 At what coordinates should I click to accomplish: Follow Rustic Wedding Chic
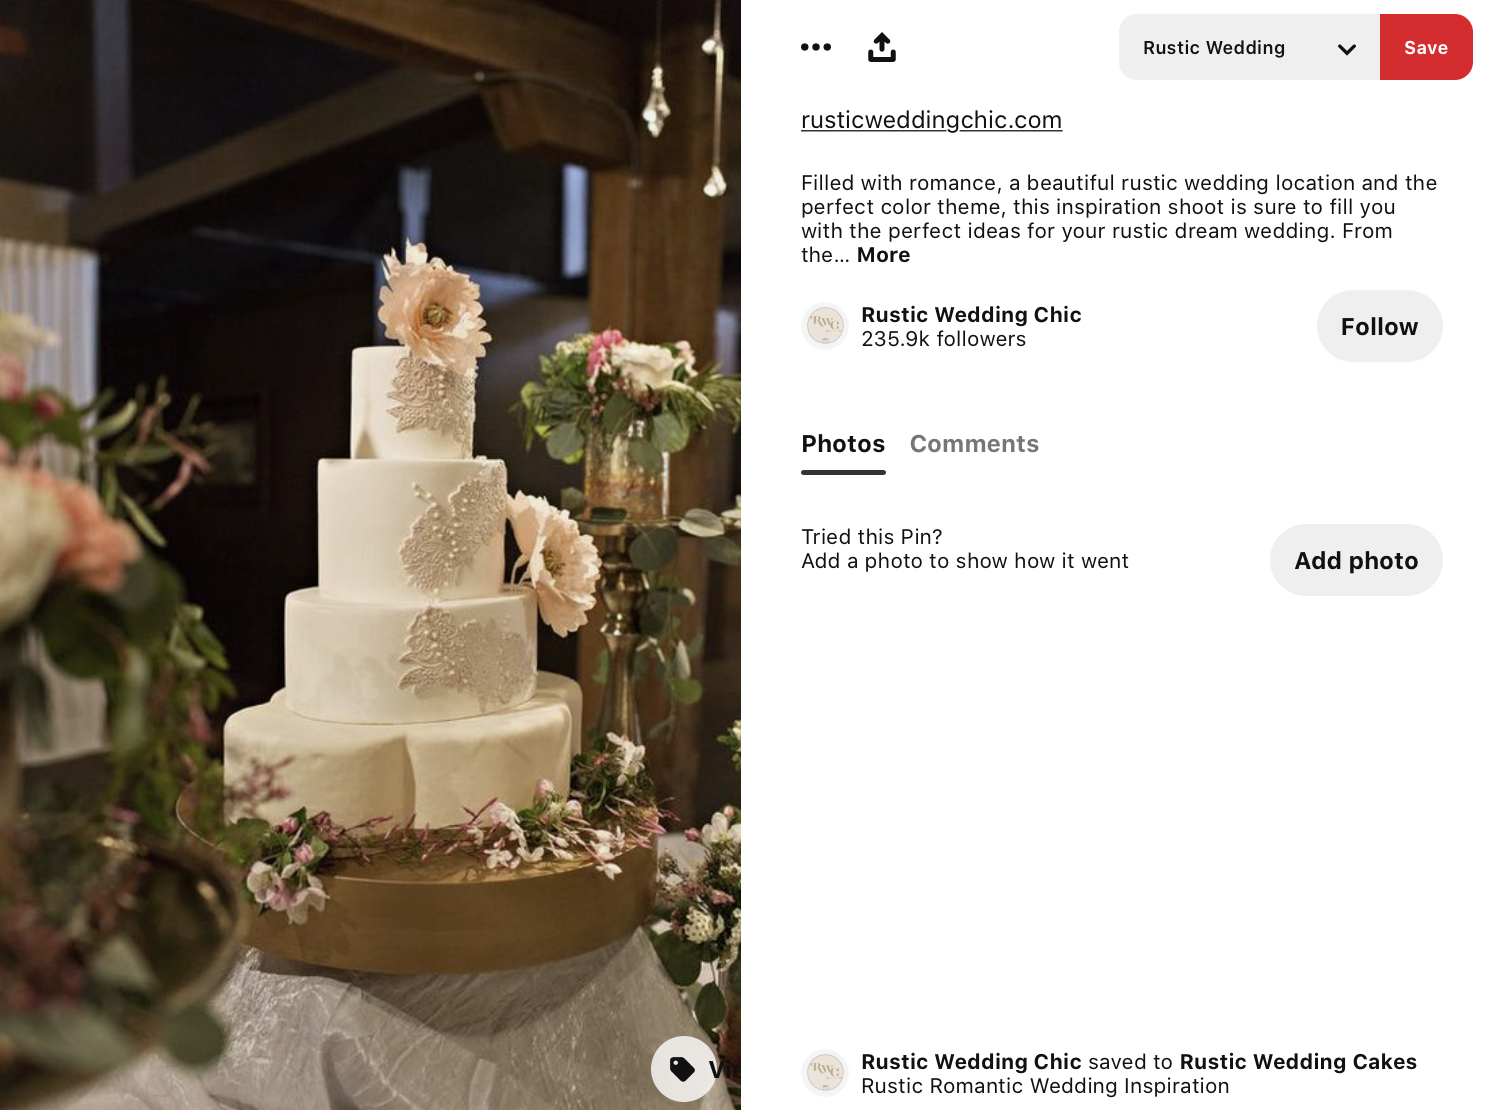pos(1379,326)
